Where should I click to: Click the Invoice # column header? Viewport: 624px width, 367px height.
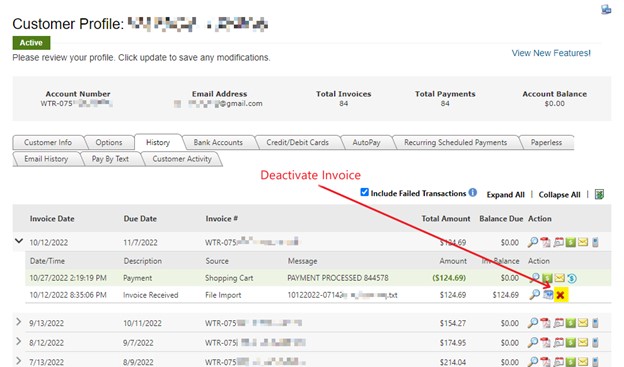click(x=222, y=219)
